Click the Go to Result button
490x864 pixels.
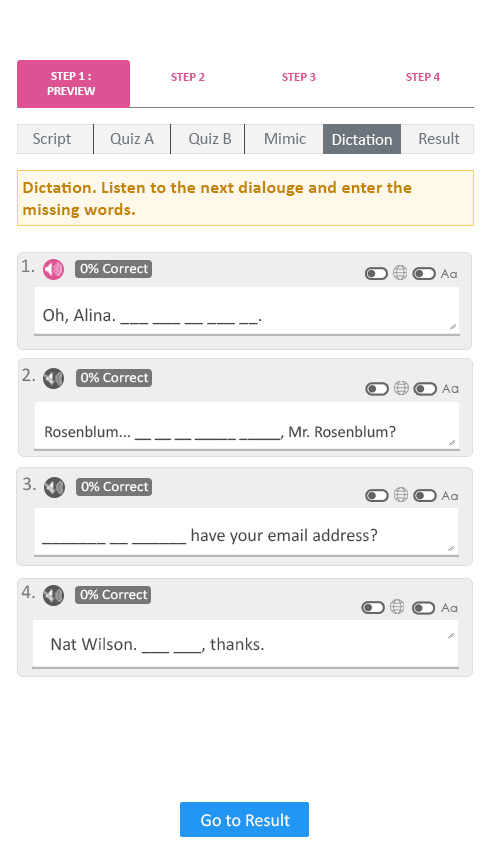pos(244,820)
